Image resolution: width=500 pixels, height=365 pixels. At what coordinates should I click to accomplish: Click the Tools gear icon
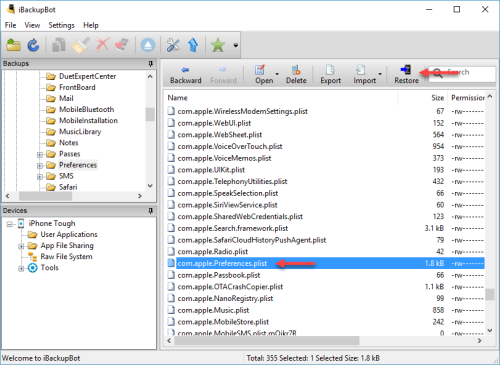coord(33,268)
